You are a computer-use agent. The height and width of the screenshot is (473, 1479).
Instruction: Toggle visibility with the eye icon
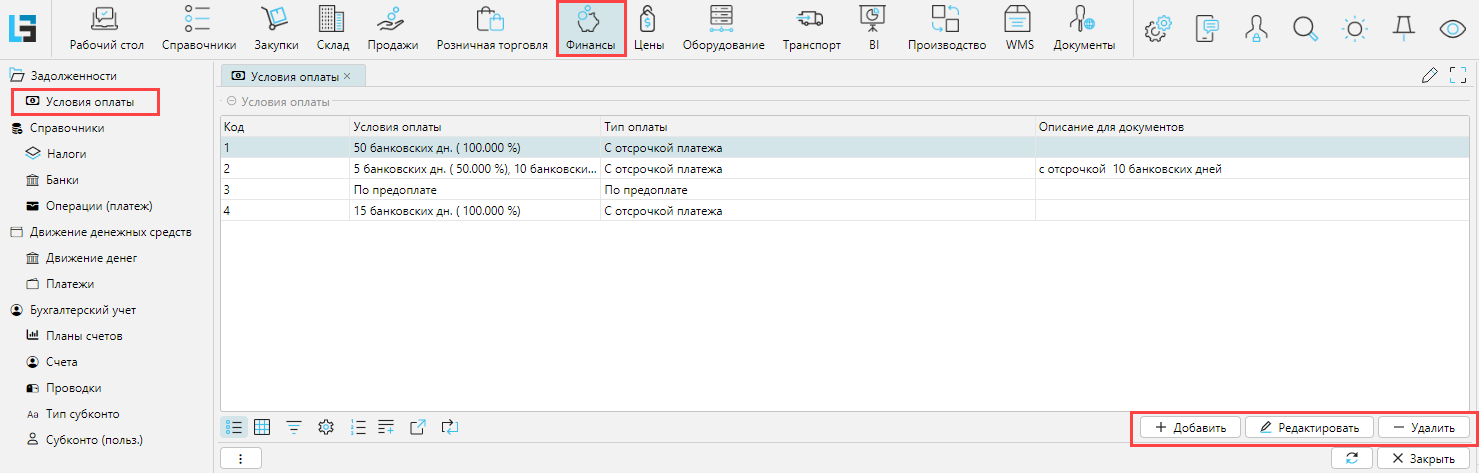click(x=1452, y=28)
